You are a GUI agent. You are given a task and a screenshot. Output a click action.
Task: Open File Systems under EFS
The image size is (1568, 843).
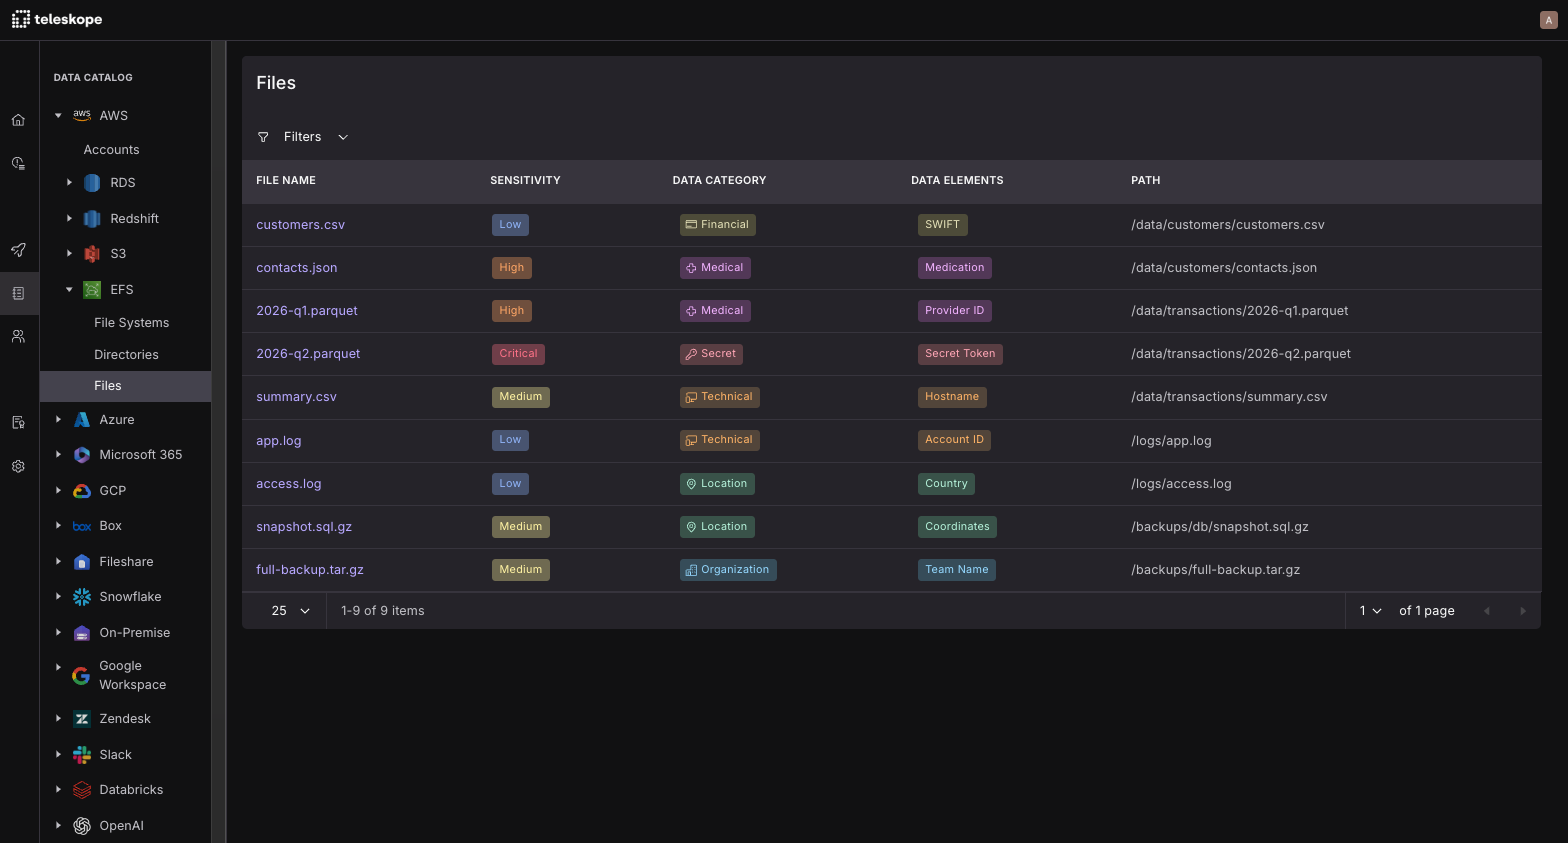[131, 323]
